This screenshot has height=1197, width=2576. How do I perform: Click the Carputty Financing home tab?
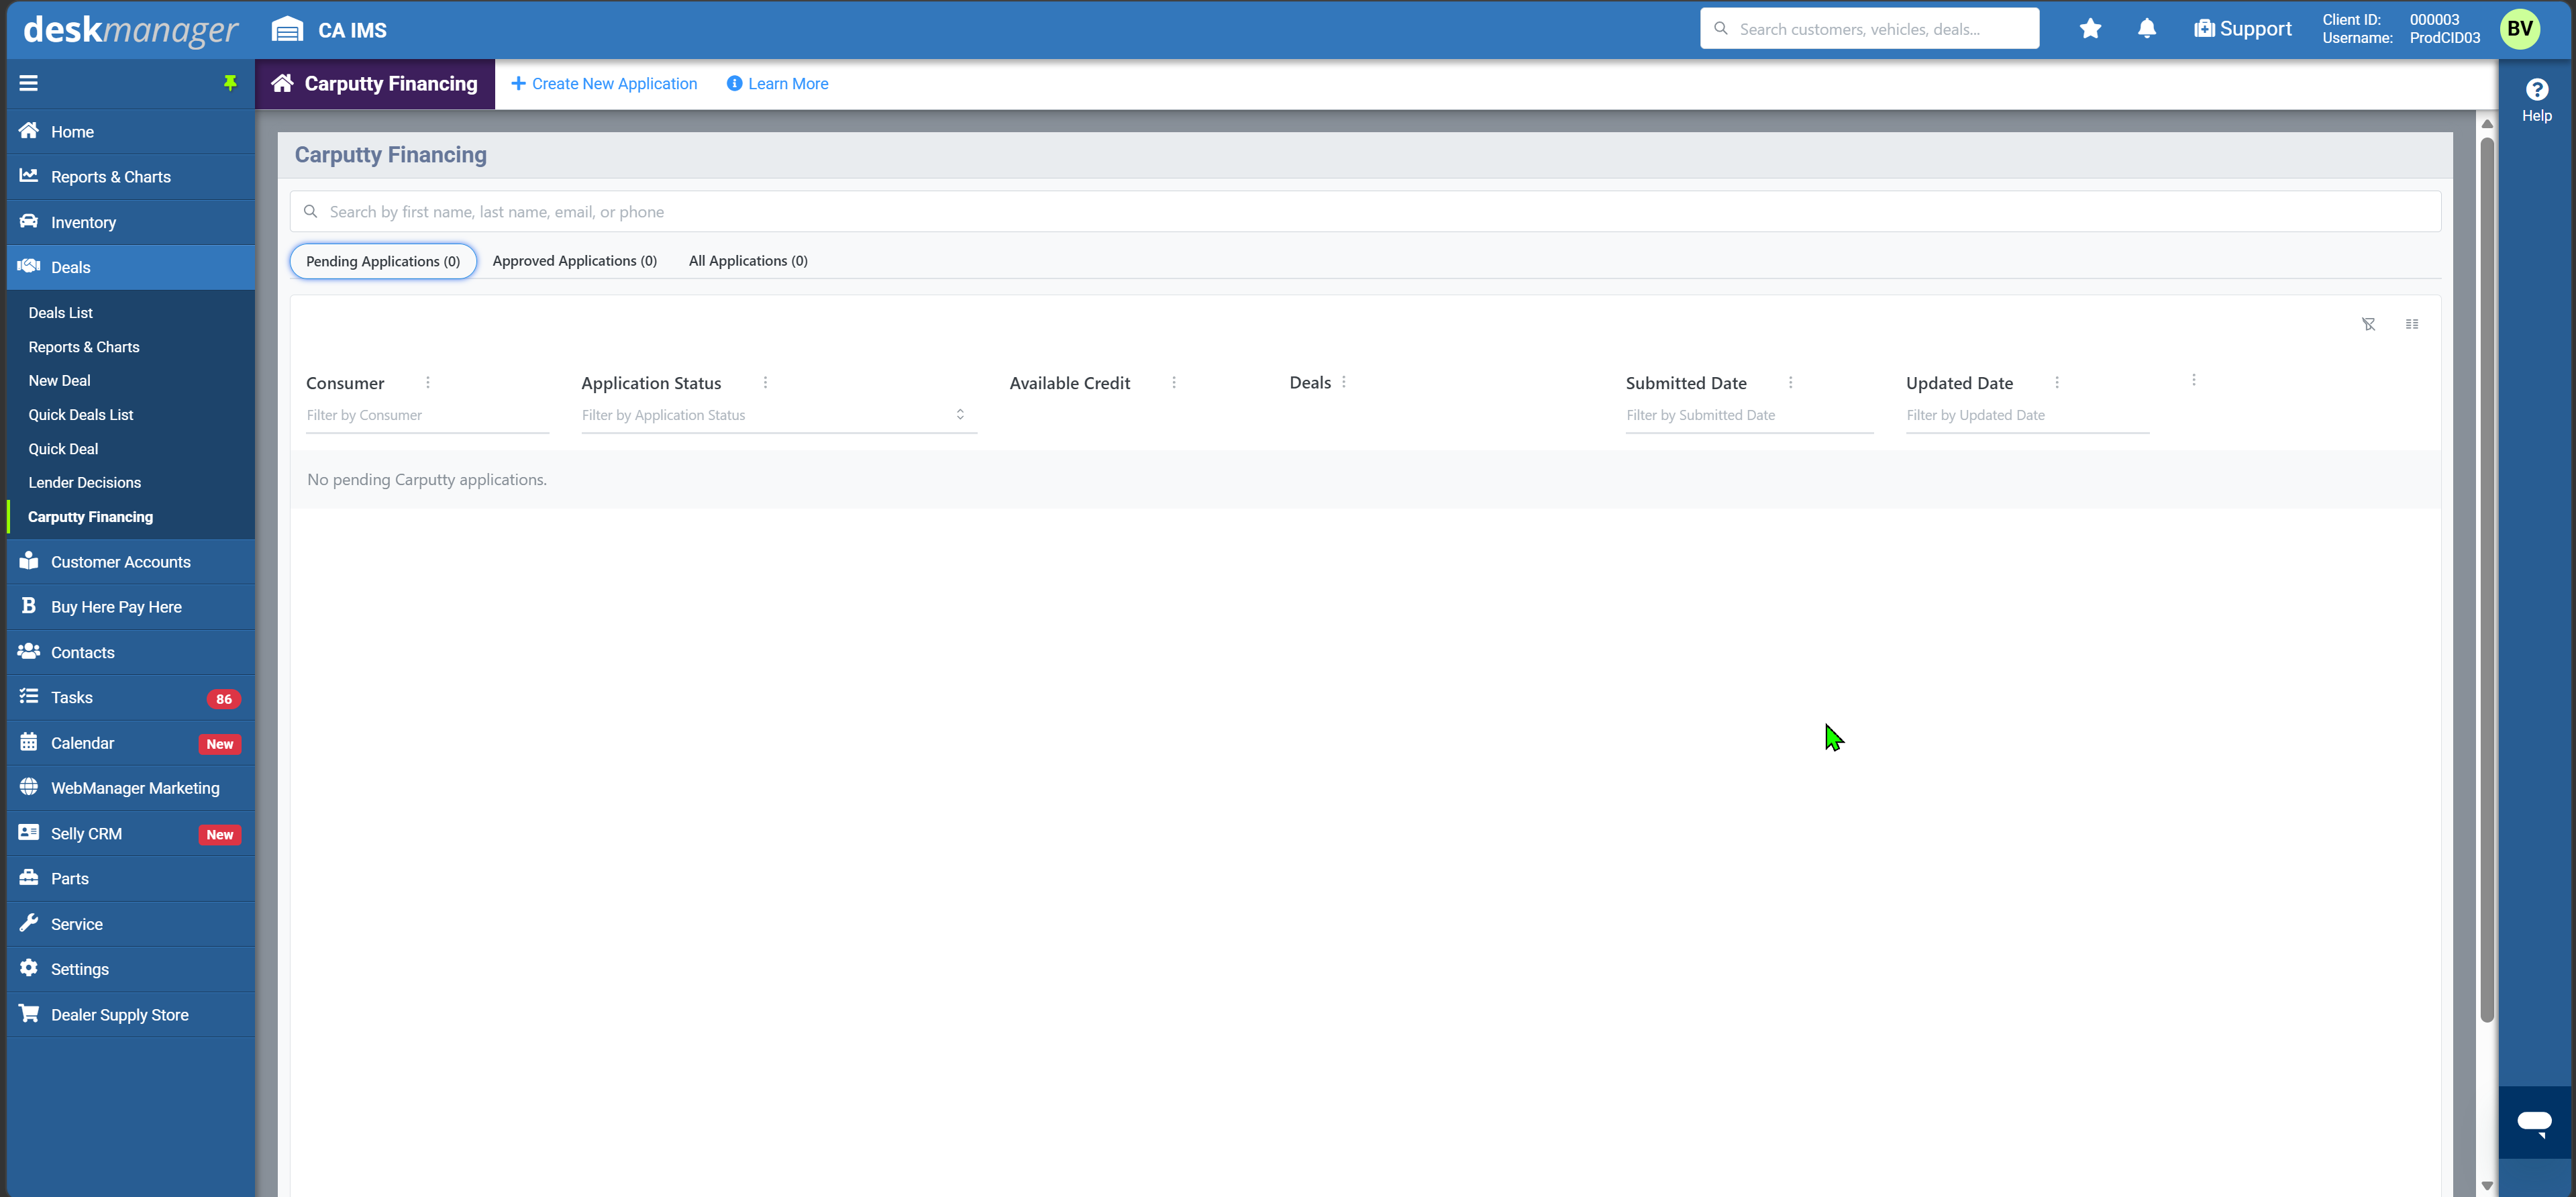[x=374, y=84]
